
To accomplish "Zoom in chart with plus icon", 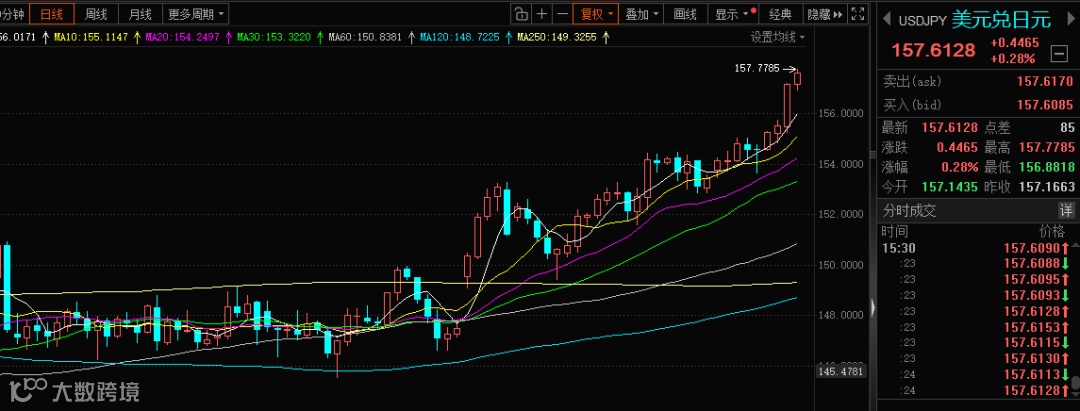I will pos(542,14).
